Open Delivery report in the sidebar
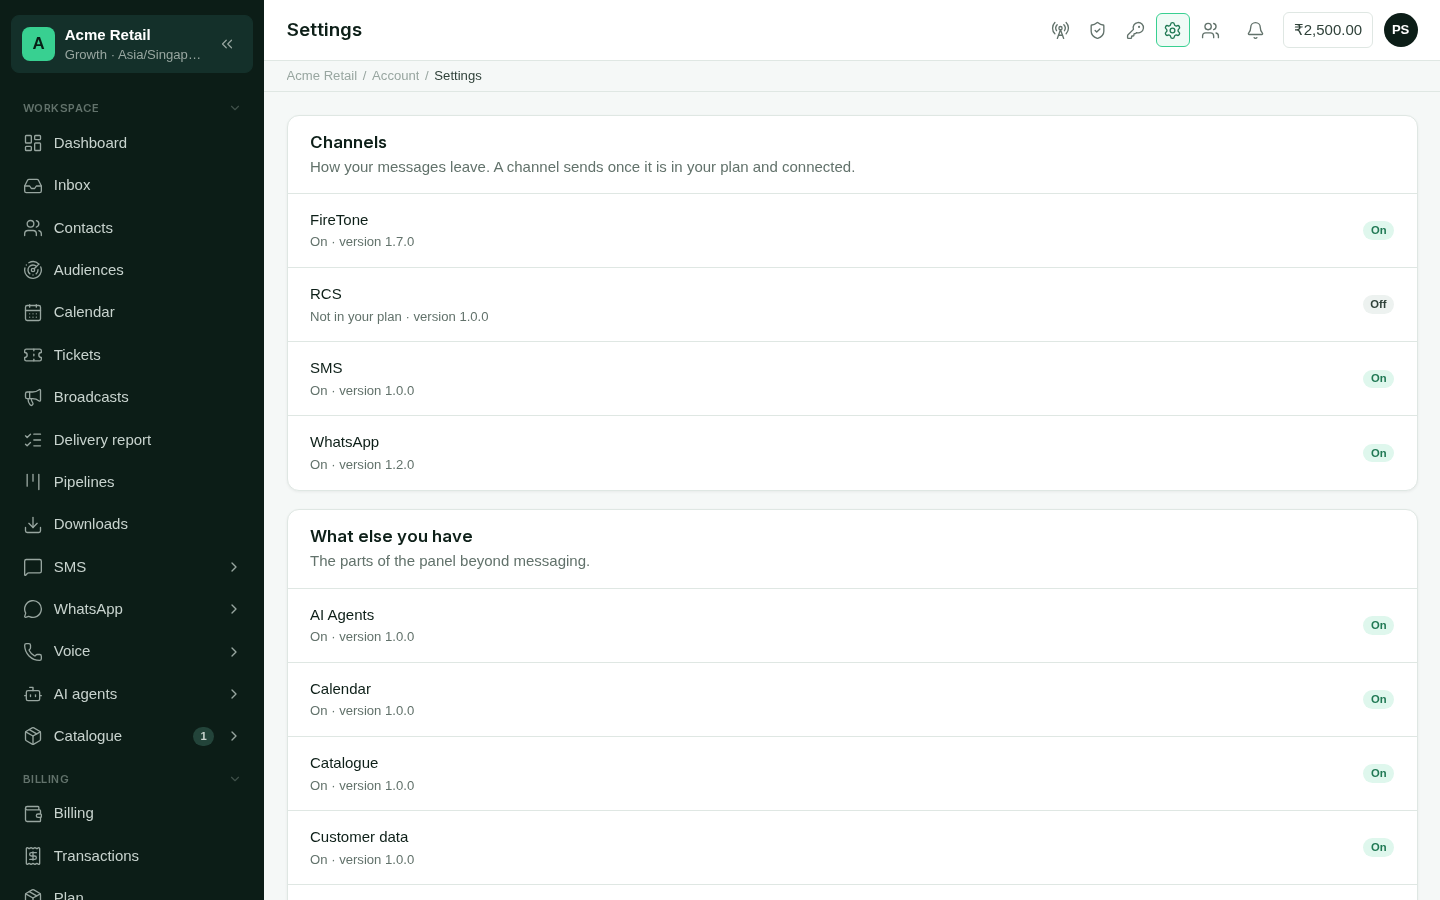This screenshot has width=1440, height=900. pos(132,440)
